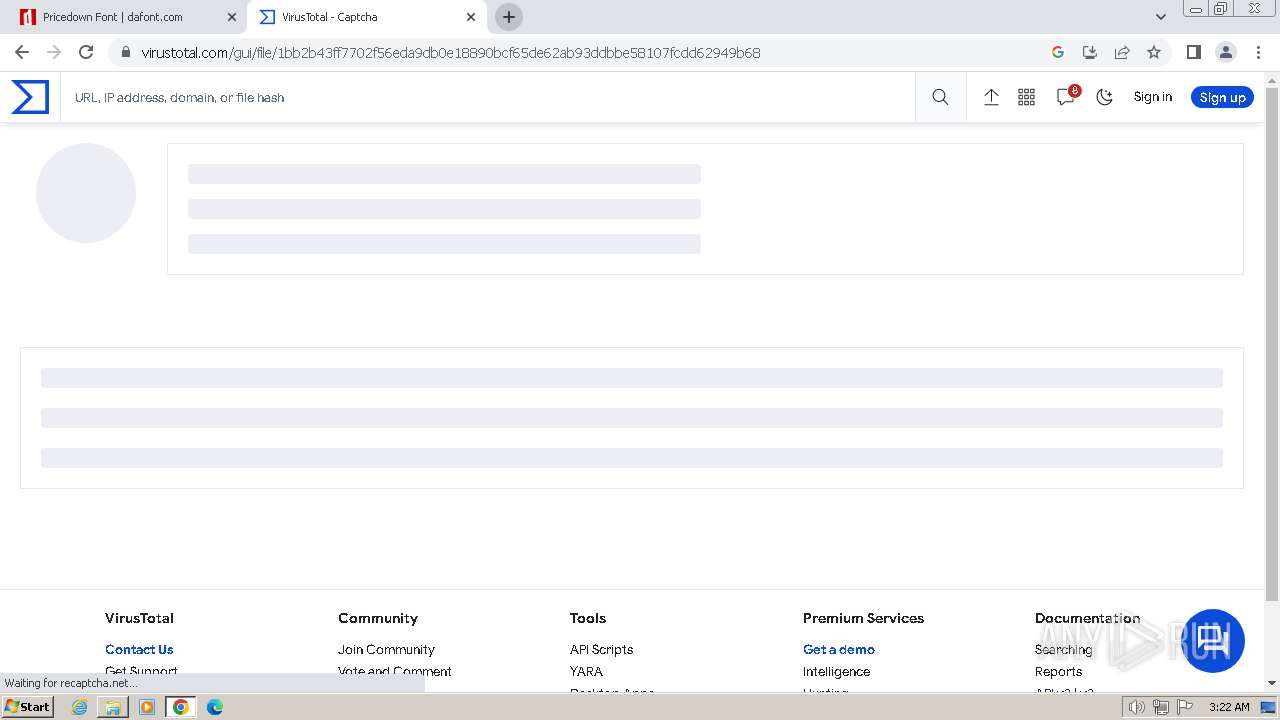Open File Explorer from taskbar
This screenshot has width=1280, height=720.
[113, 707]
